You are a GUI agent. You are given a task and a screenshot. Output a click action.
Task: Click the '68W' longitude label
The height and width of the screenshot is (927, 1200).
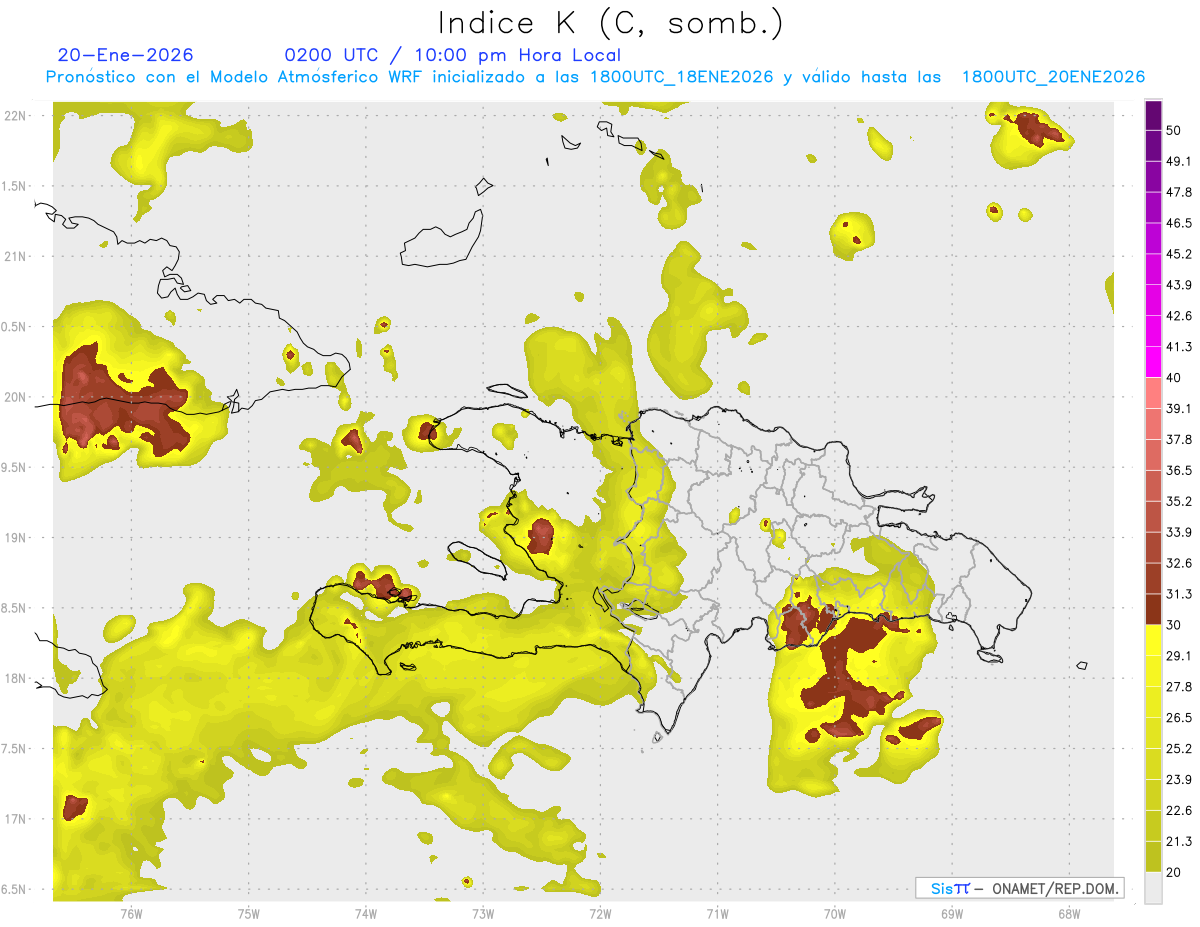(x=1069, y=913)
